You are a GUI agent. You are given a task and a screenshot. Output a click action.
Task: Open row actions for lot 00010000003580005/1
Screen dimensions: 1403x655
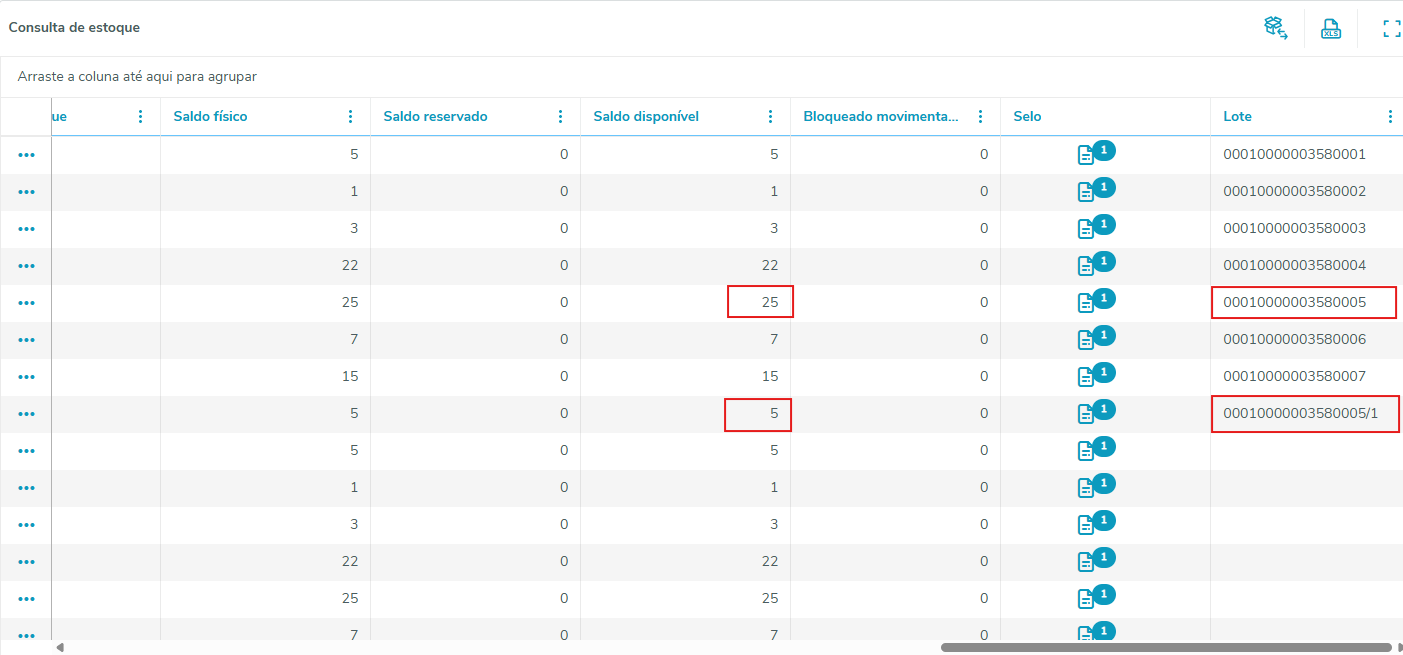coord(26,414)
